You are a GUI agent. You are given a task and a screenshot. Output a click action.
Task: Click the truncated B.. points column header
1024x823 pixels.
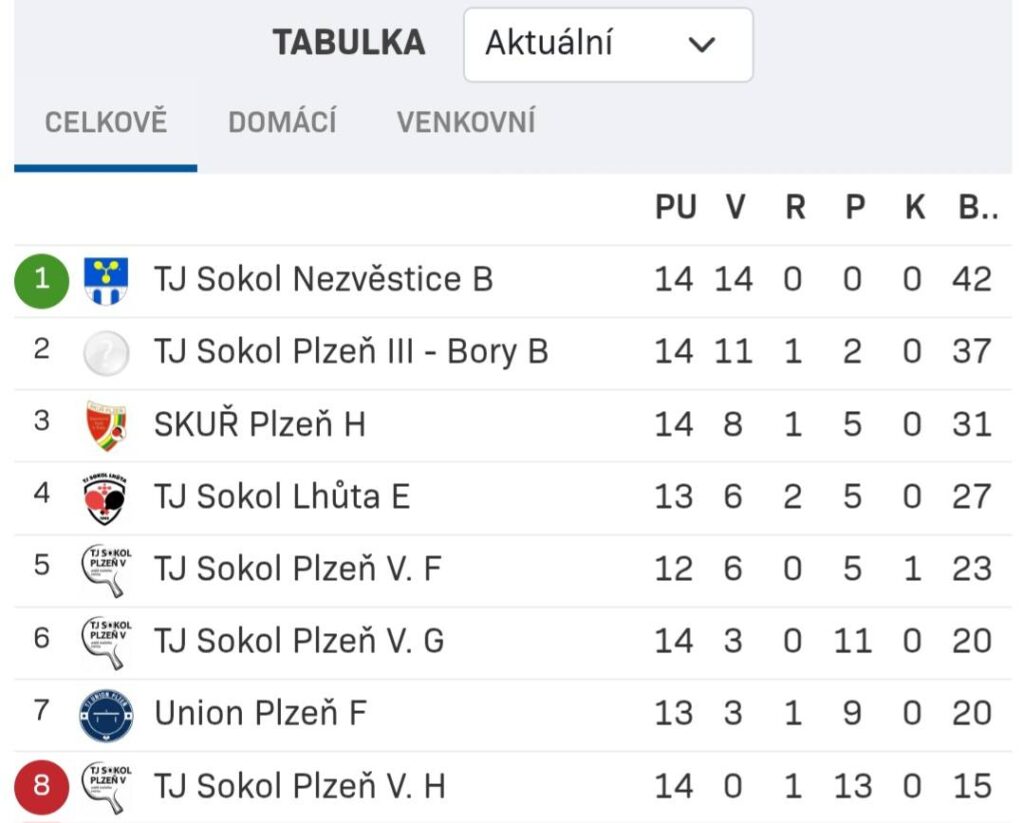pos(977,208)
